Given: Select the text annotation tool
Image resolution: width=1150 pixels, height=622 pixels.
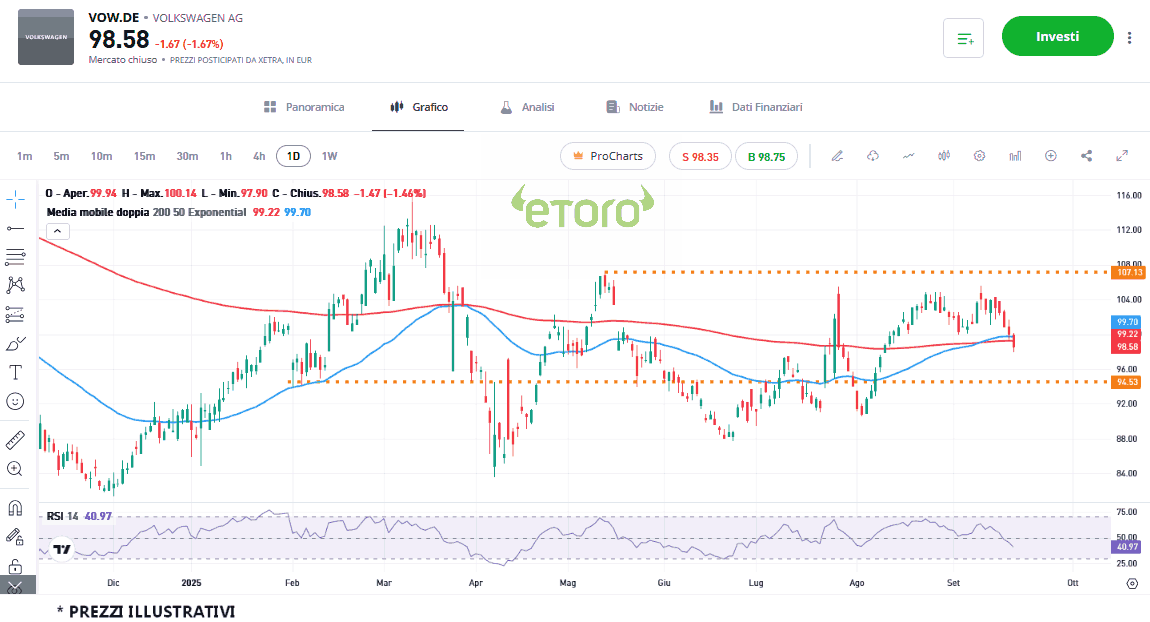Looking at the screenshot, I should pyautogui.click(x=15, y=372).
